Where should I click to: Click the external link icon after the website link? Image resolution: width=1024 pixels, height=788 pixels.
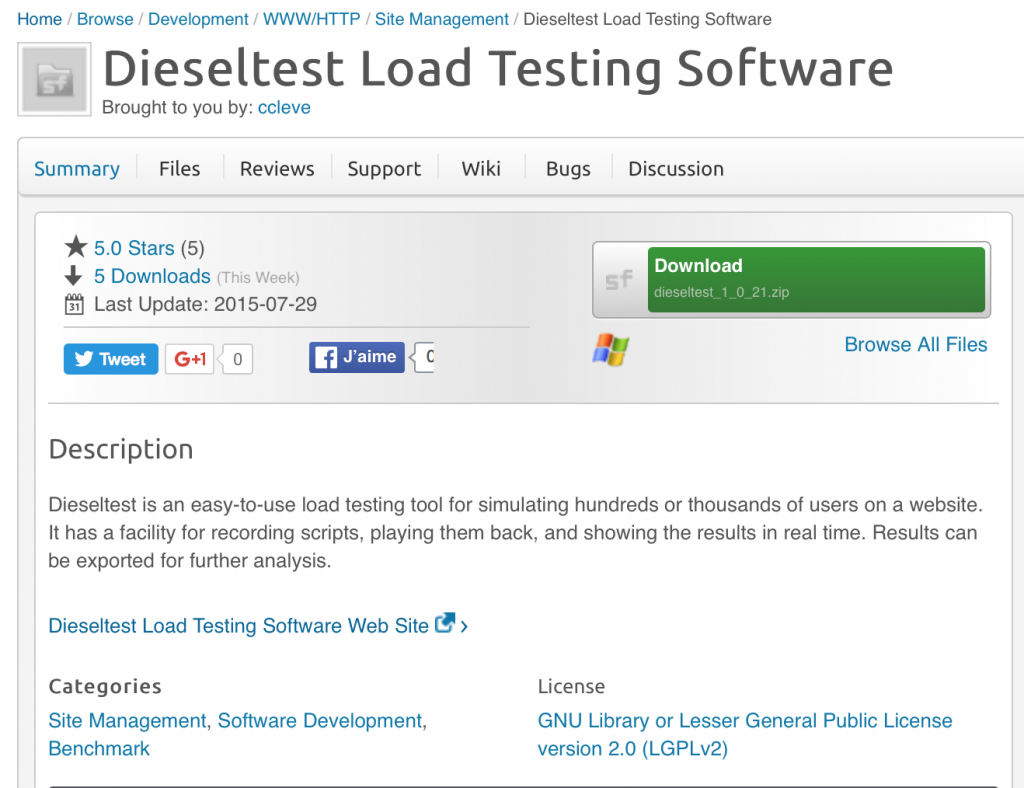(444, 622)
